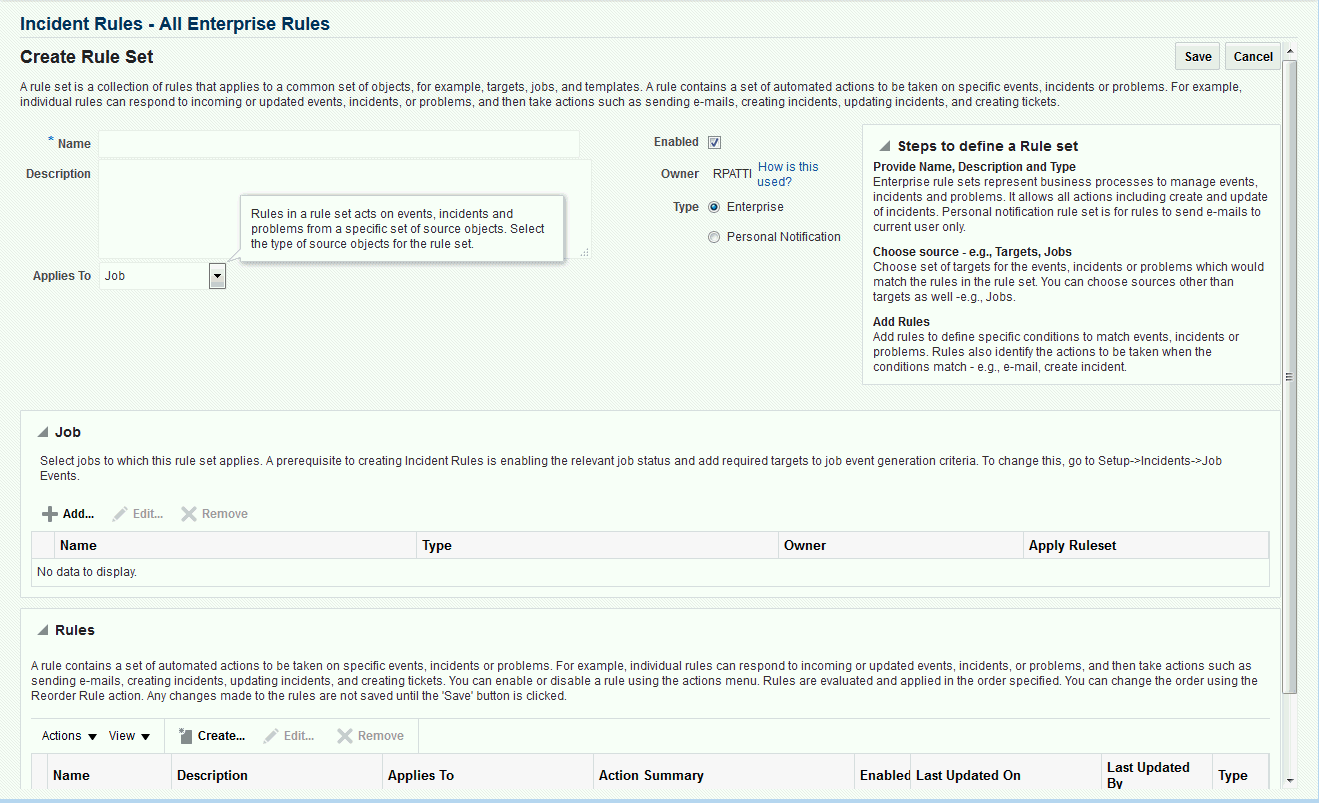Click the 'Provide Name, Description and Type' heading
Screen dimensions: 1319x803
(974, 167)
